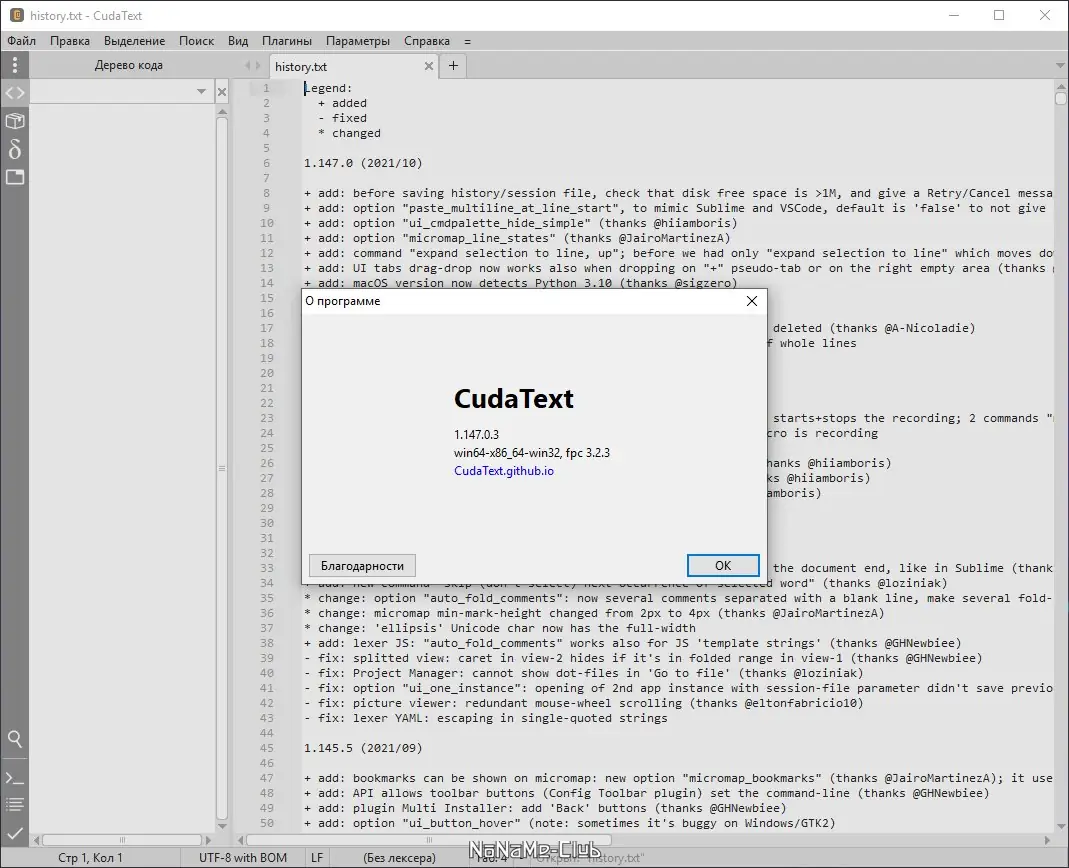Open the Вид menu
The height and width of the screenshot is (868, 1069).
238,41
